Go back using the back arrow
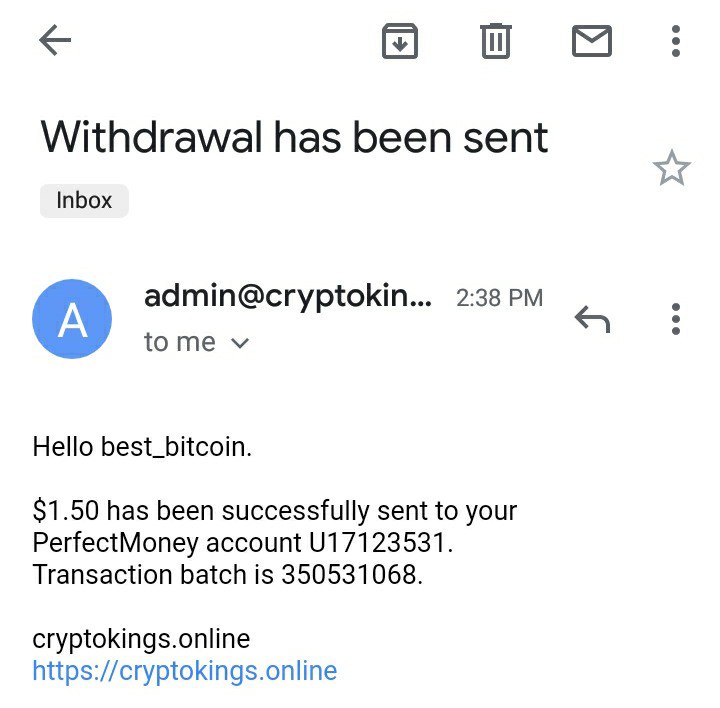720x708 pixels. click(x=55, y=41)
